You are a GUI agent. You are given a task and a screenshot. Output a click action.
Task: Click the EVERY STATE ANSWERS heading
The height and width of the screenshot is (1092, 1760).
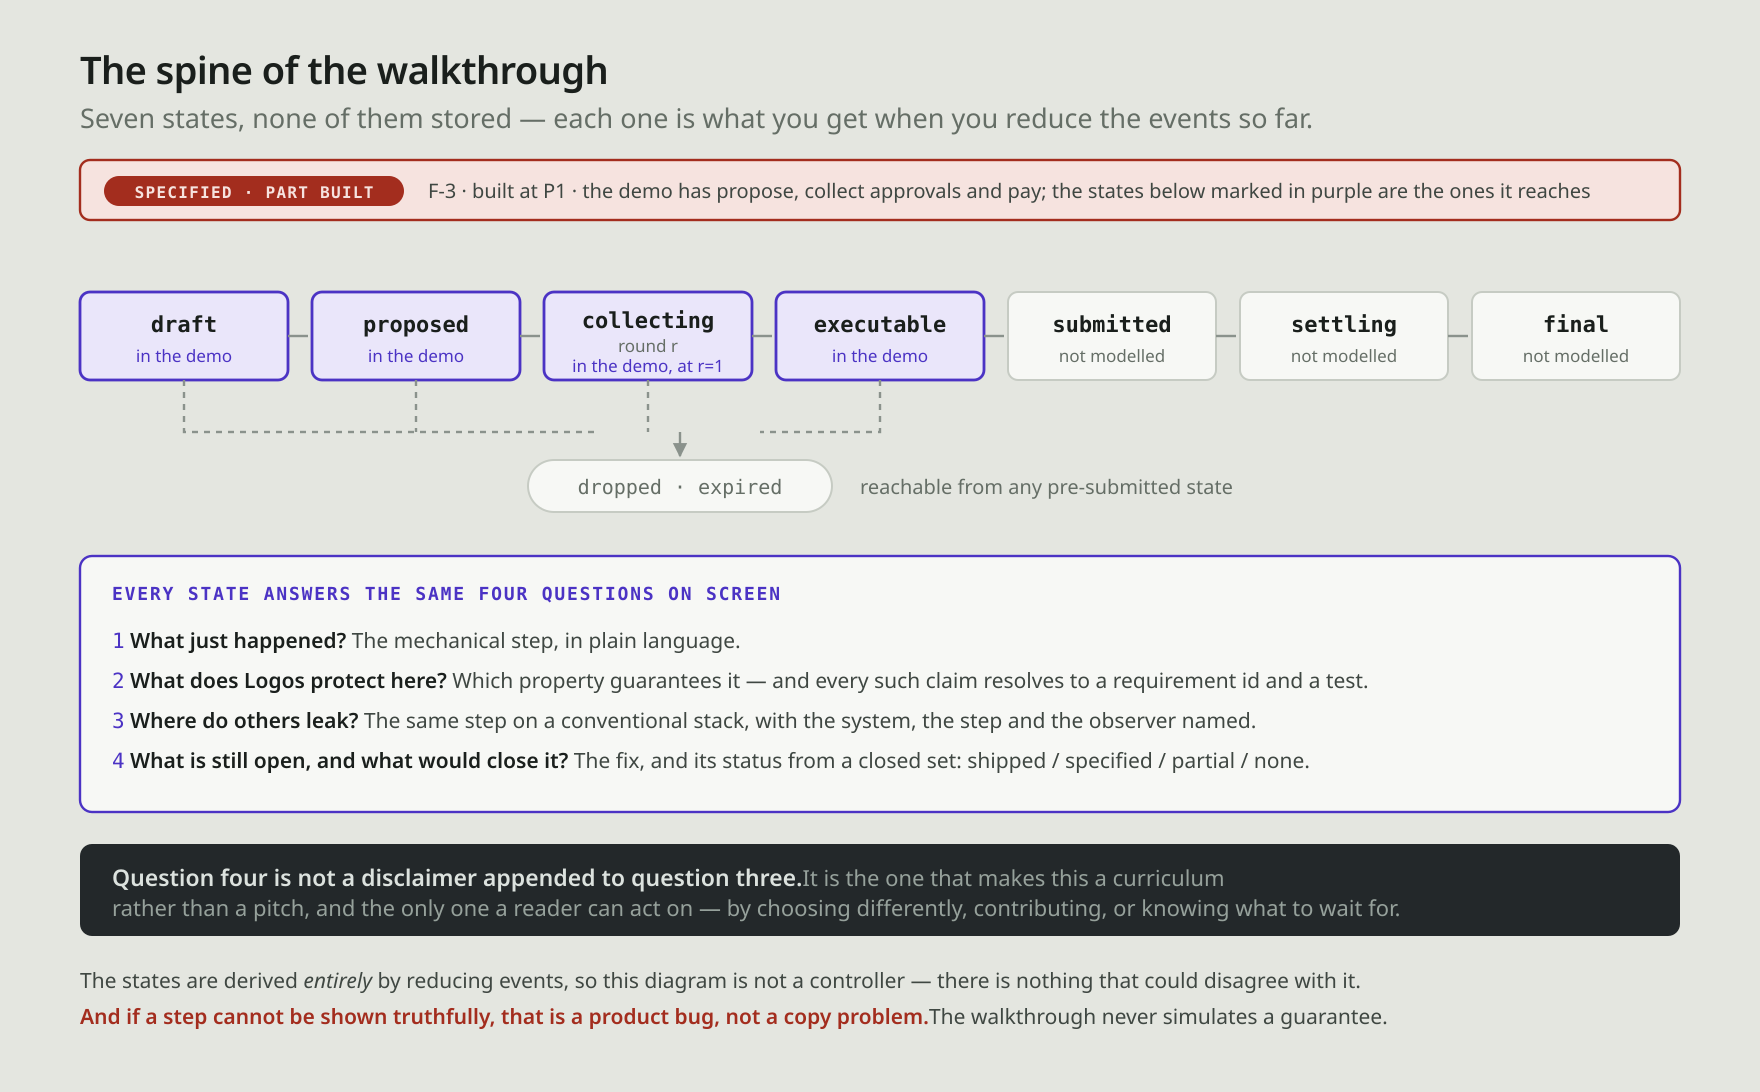[446, 594]
